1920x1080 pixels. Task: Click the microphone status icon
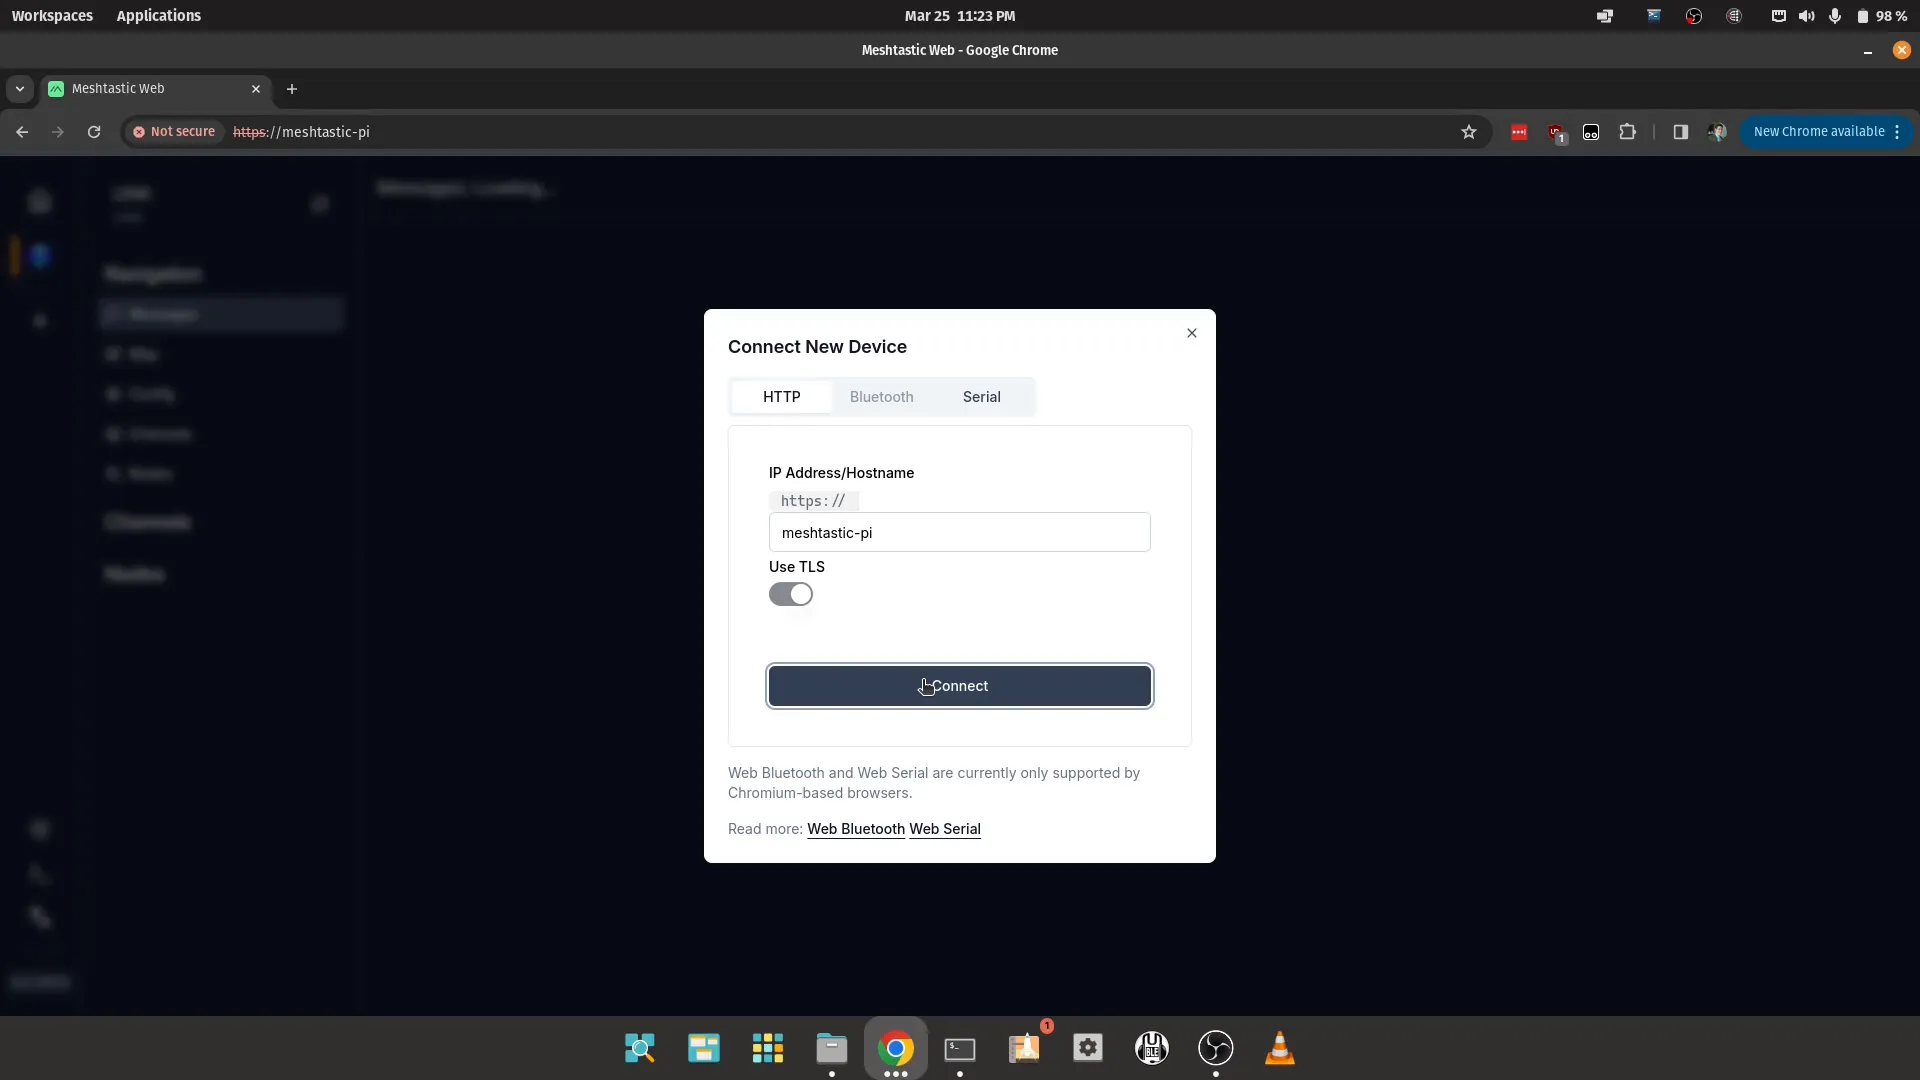(1834, 16)
